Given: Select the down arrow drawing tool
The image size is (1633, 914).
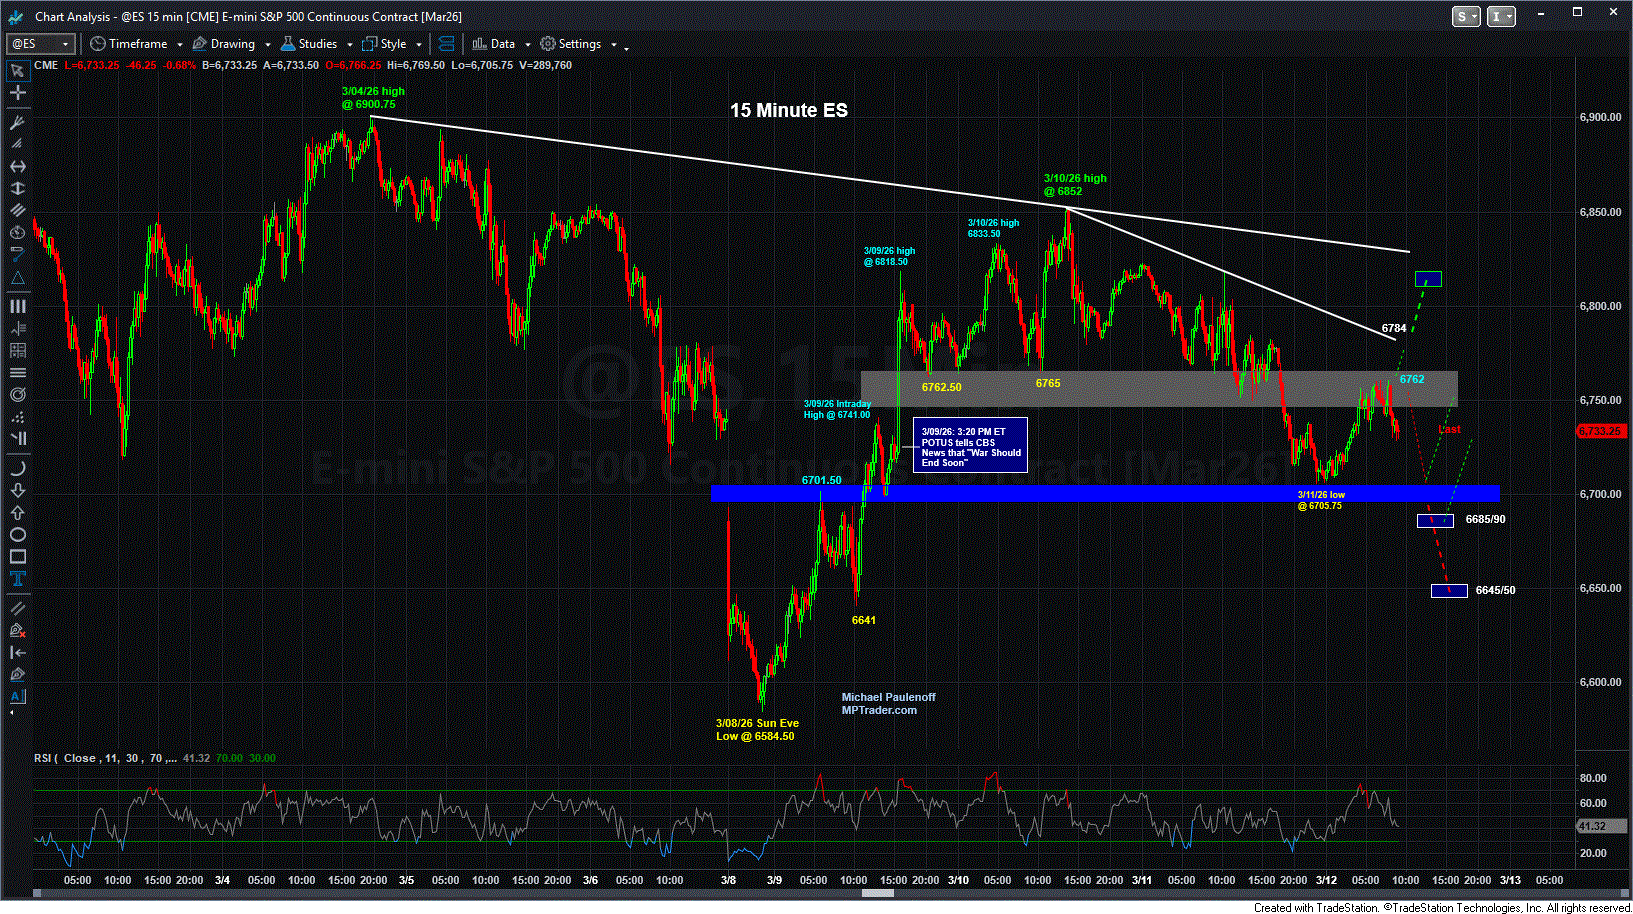Looking at the screenshot, I should click(17, 491).
